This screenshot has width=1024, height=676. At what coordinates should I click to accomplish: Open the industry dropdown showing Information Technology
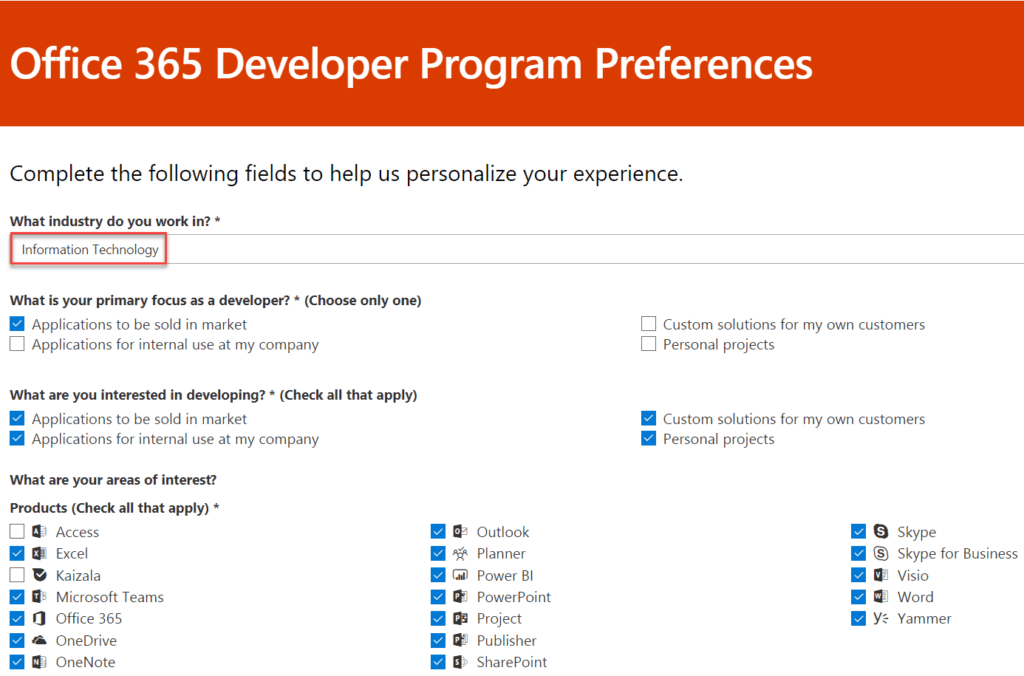tap(517, 249)
